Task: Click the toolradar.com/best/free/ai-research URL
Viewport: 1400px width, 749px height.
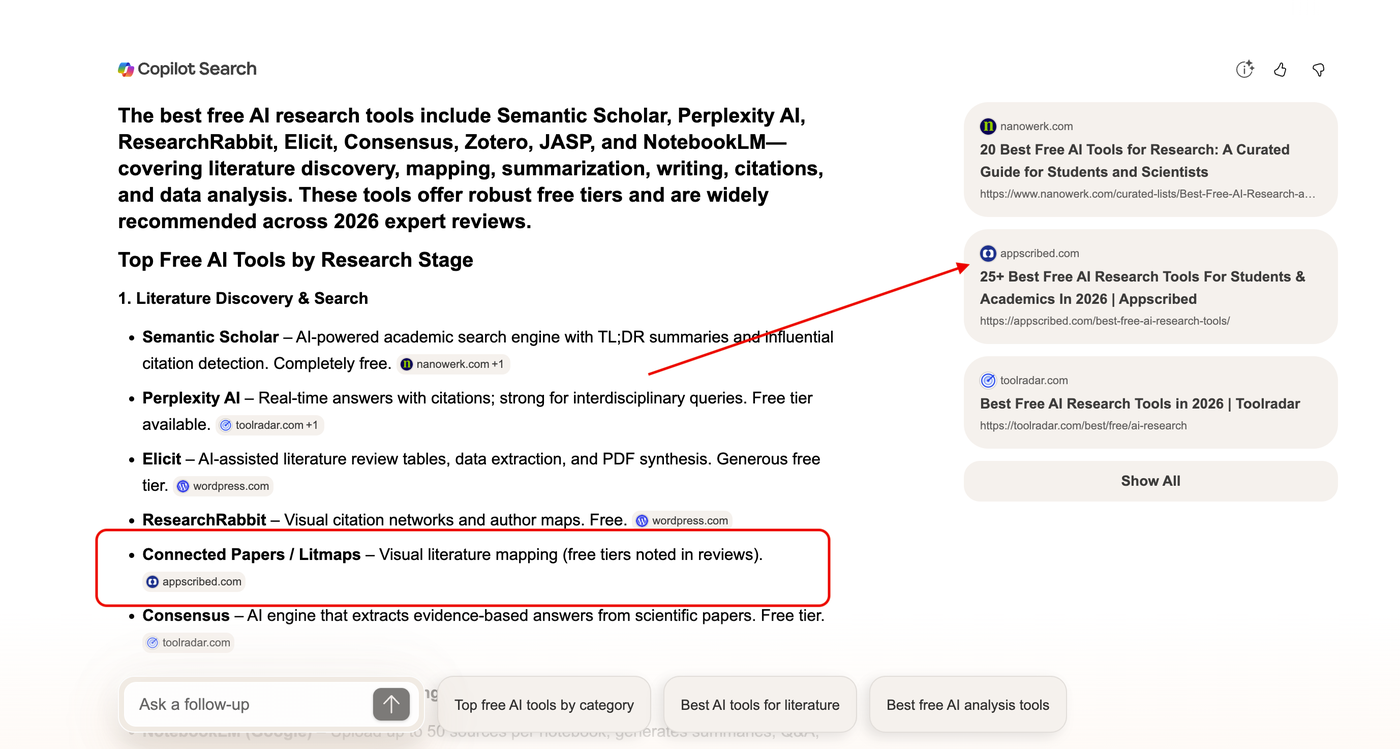Action: click(1083, 425)
